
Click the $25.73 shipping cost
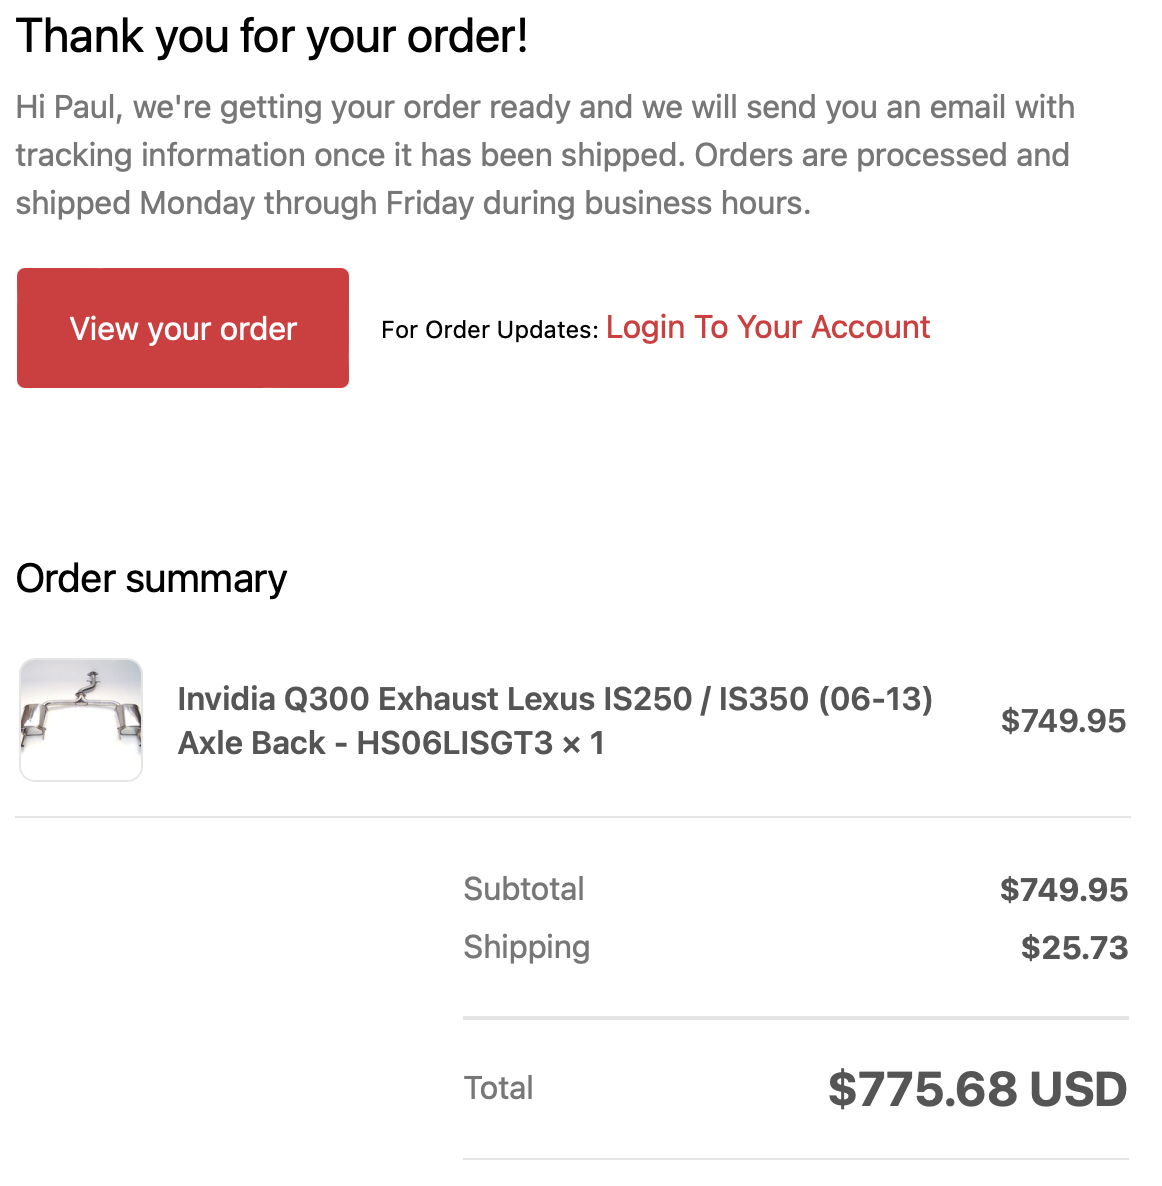[x=1074, y=947]
